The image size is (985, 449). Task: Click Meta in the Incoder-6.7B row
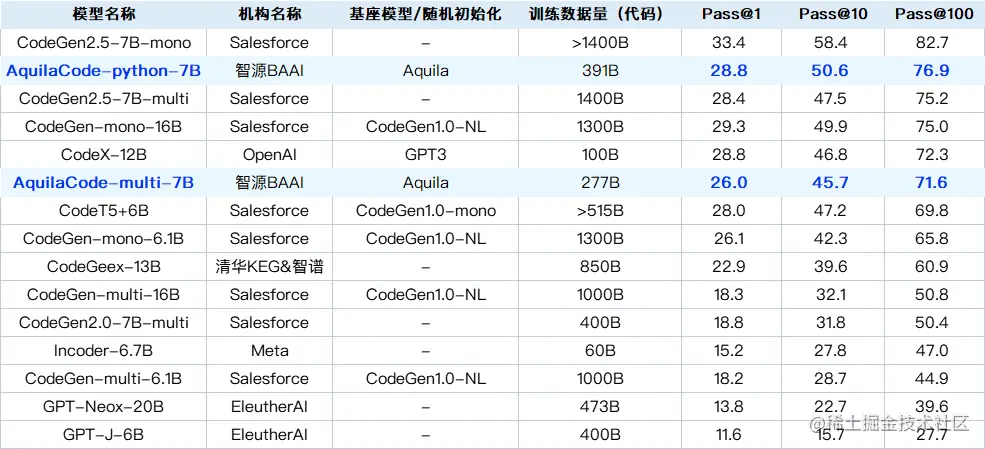click(269, 351)
